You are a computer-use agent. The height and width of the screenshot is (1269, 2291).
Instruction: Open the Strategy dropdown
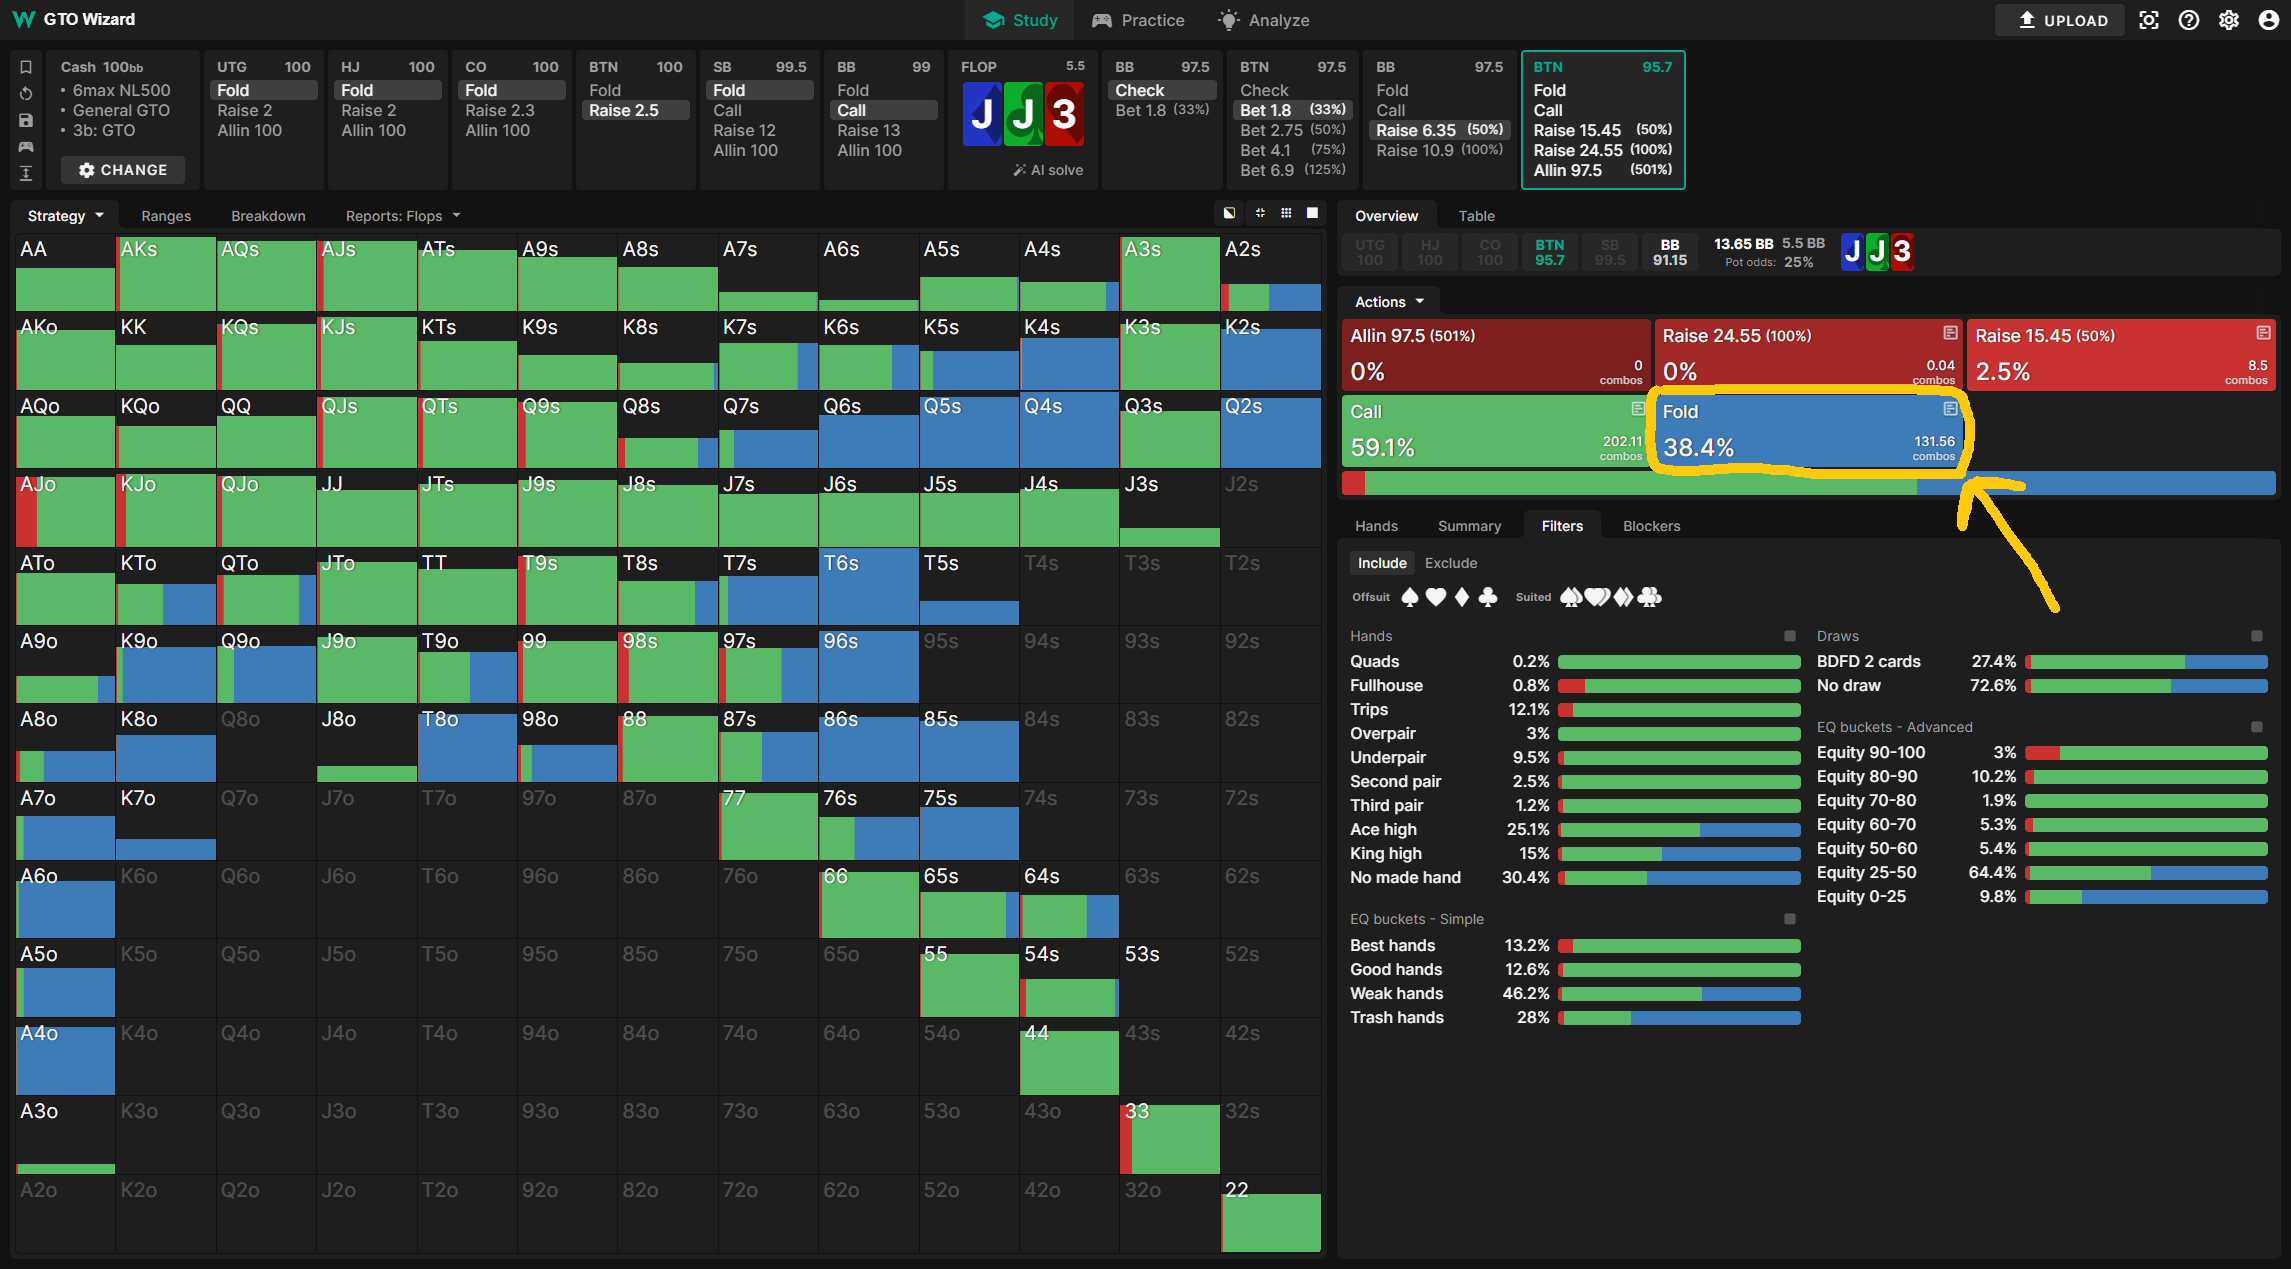65,216
